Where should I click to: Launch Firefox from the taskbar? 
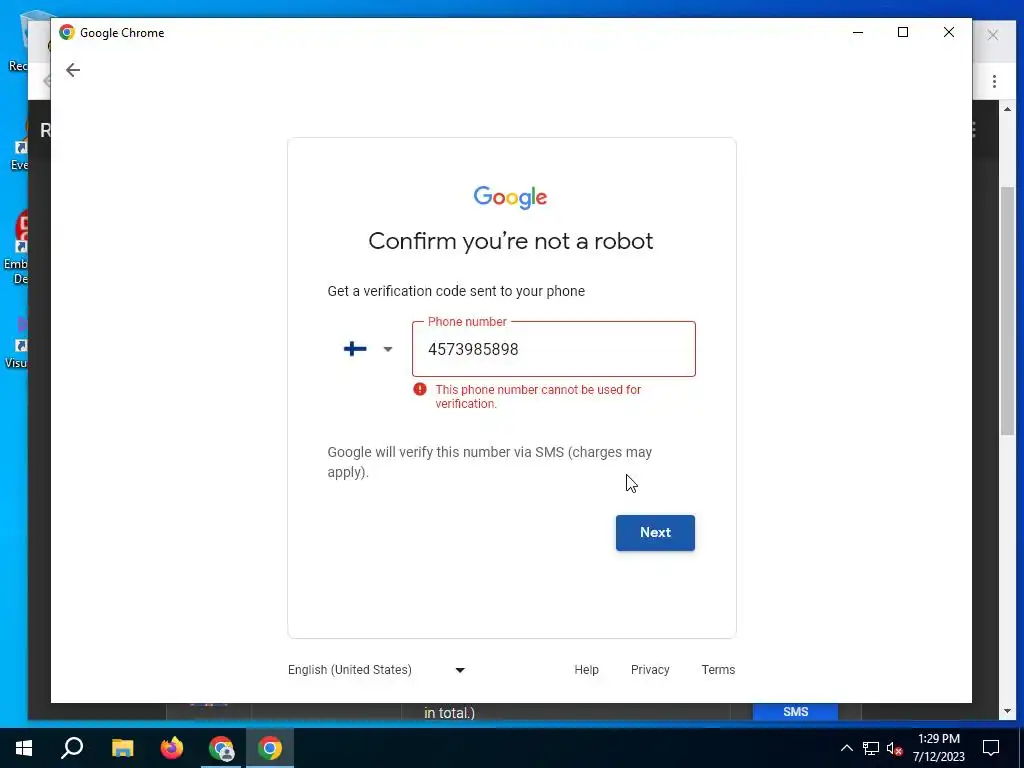tap(172, 748)
